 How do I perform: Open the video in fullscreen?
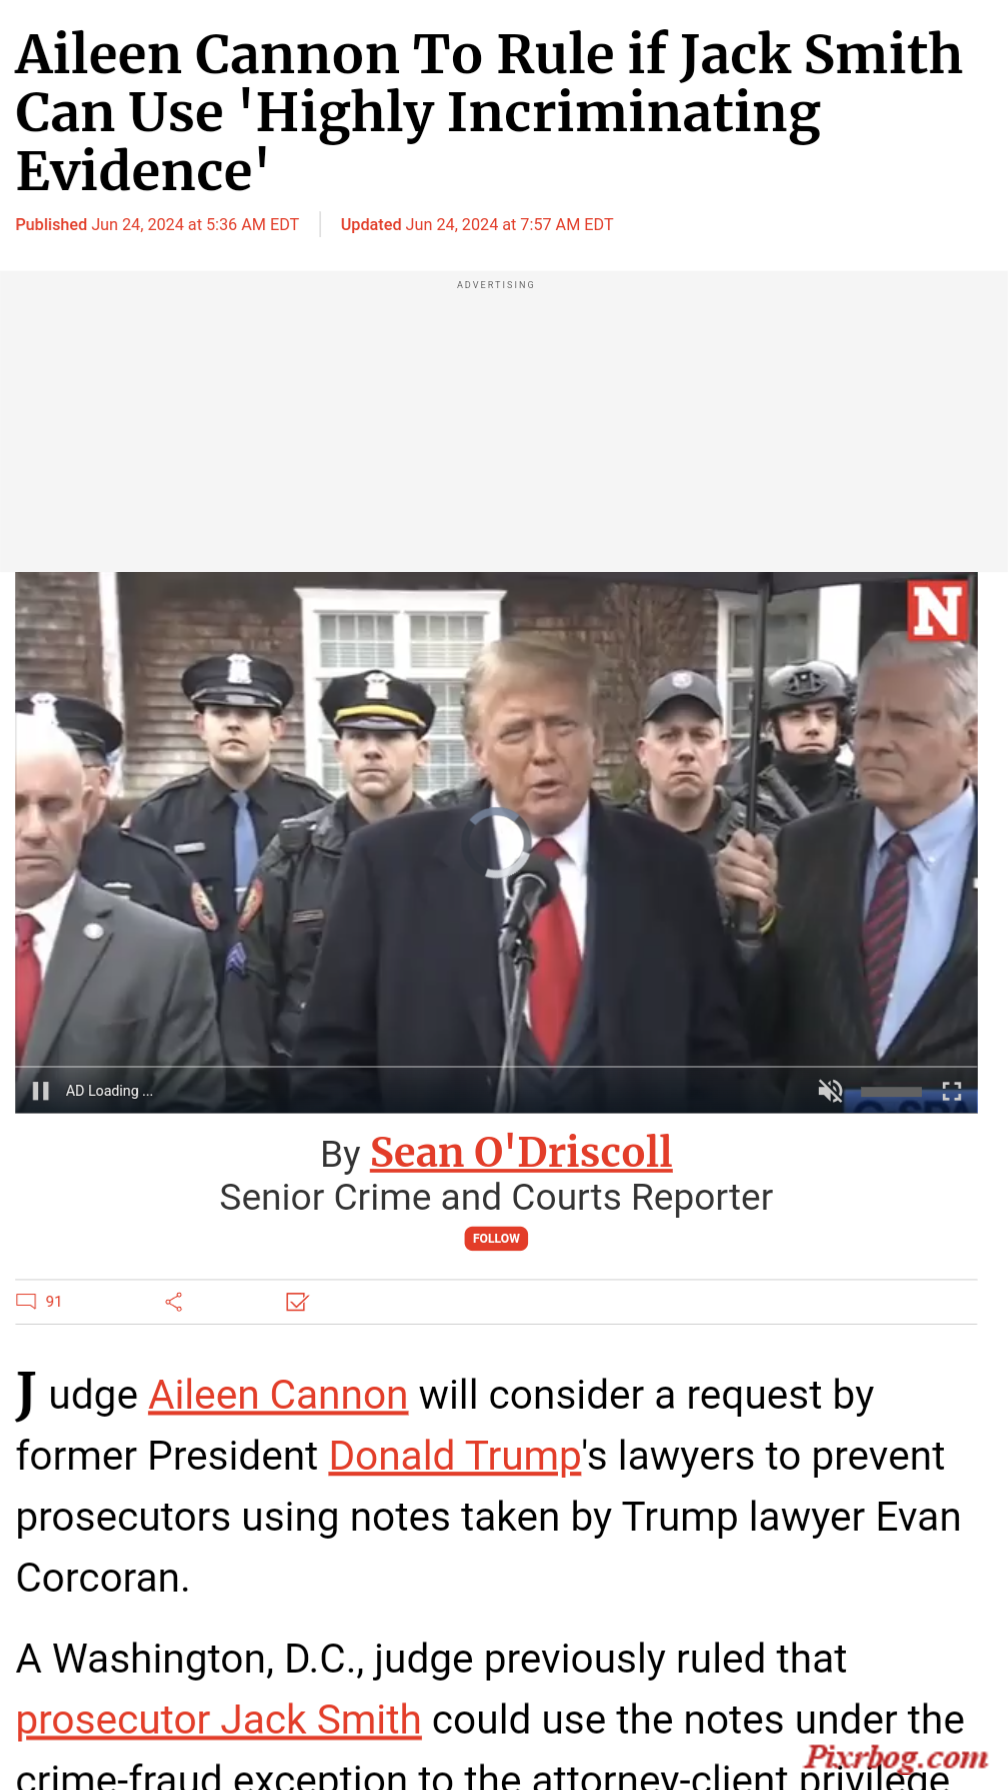952,1091
